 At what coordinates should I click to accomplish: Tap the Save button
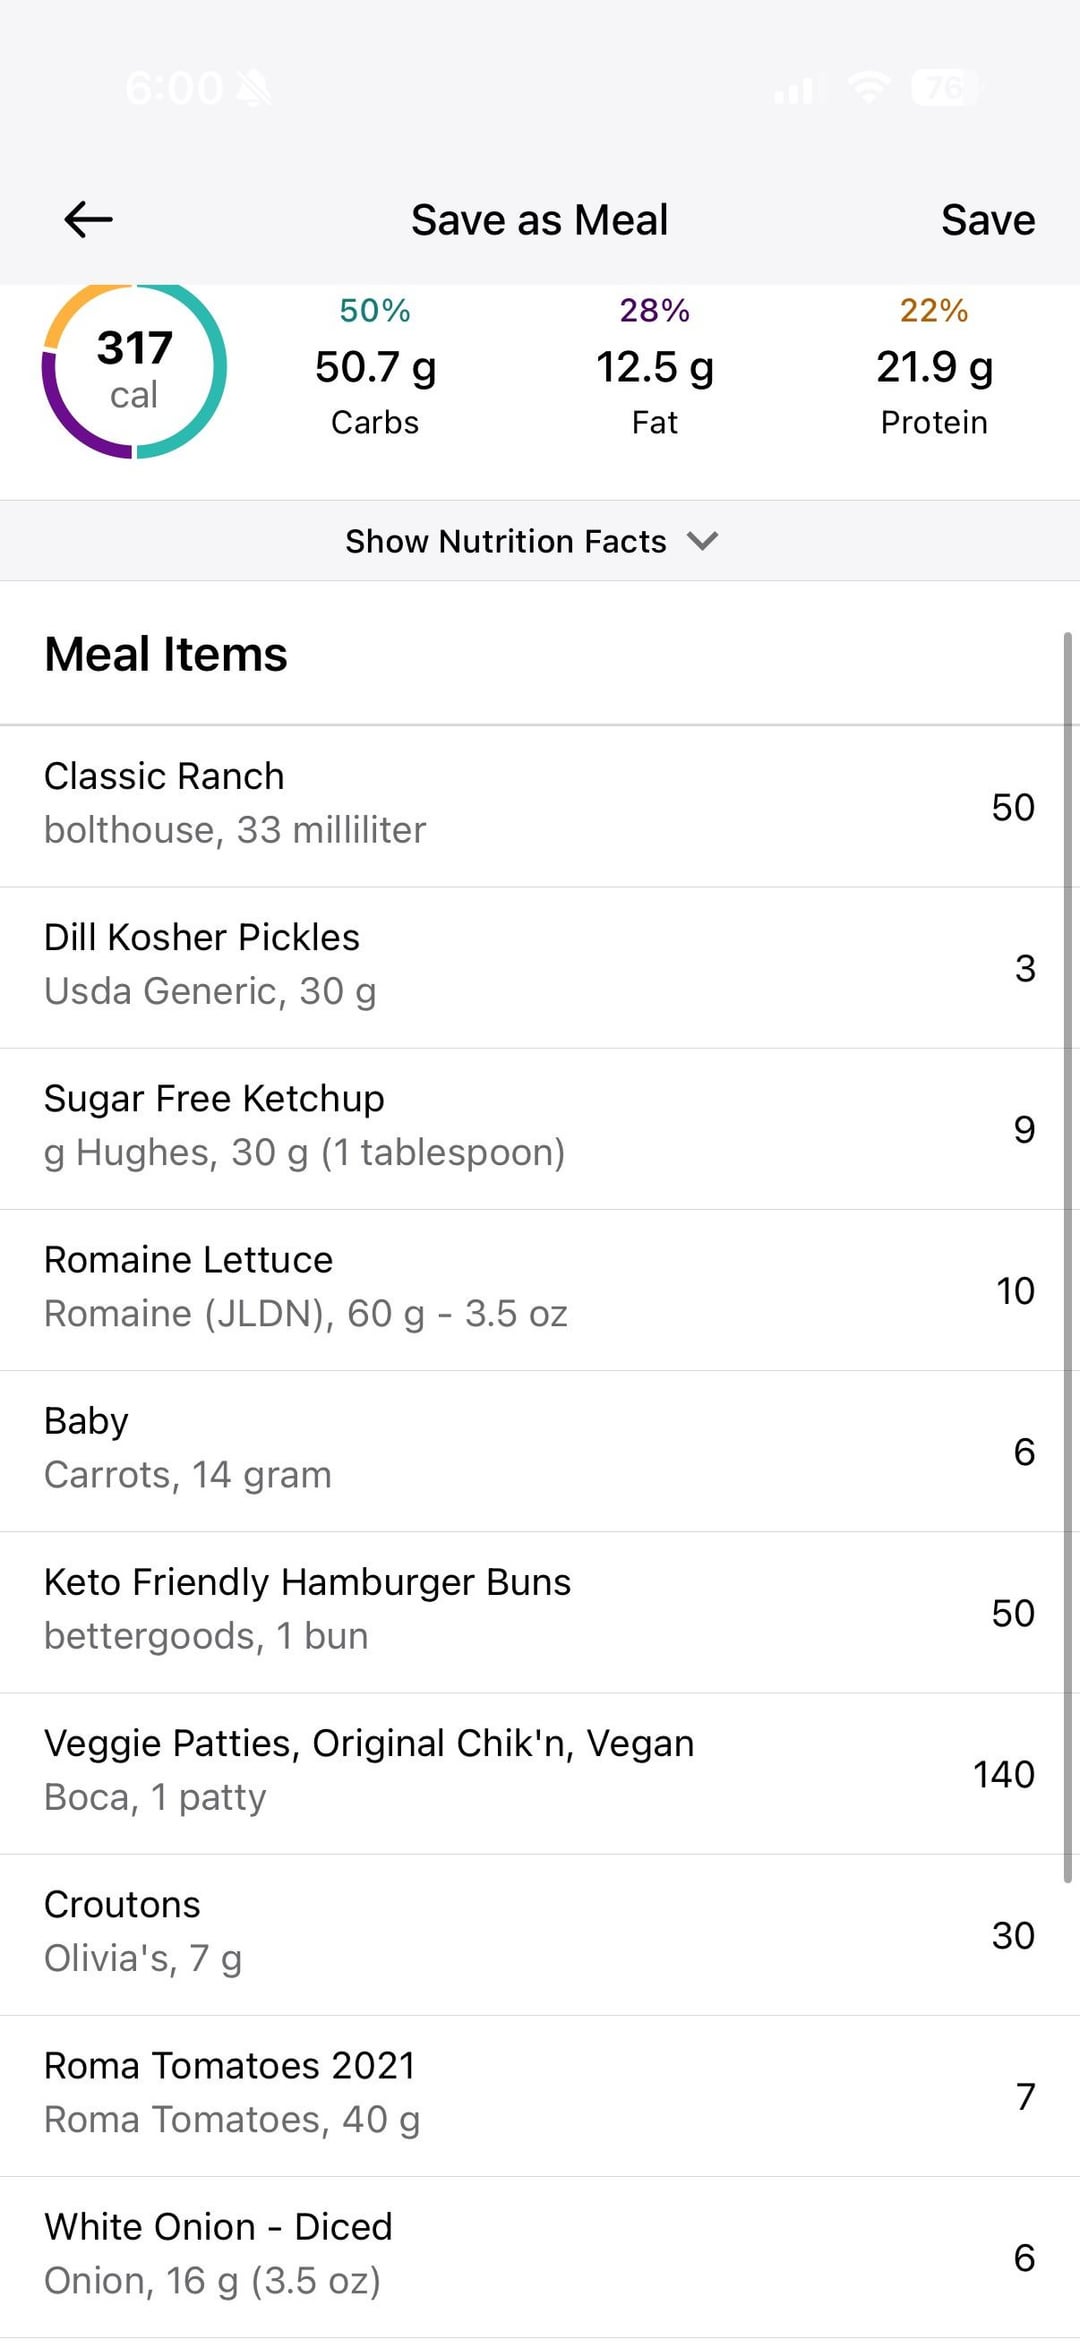tap(987, 220)
